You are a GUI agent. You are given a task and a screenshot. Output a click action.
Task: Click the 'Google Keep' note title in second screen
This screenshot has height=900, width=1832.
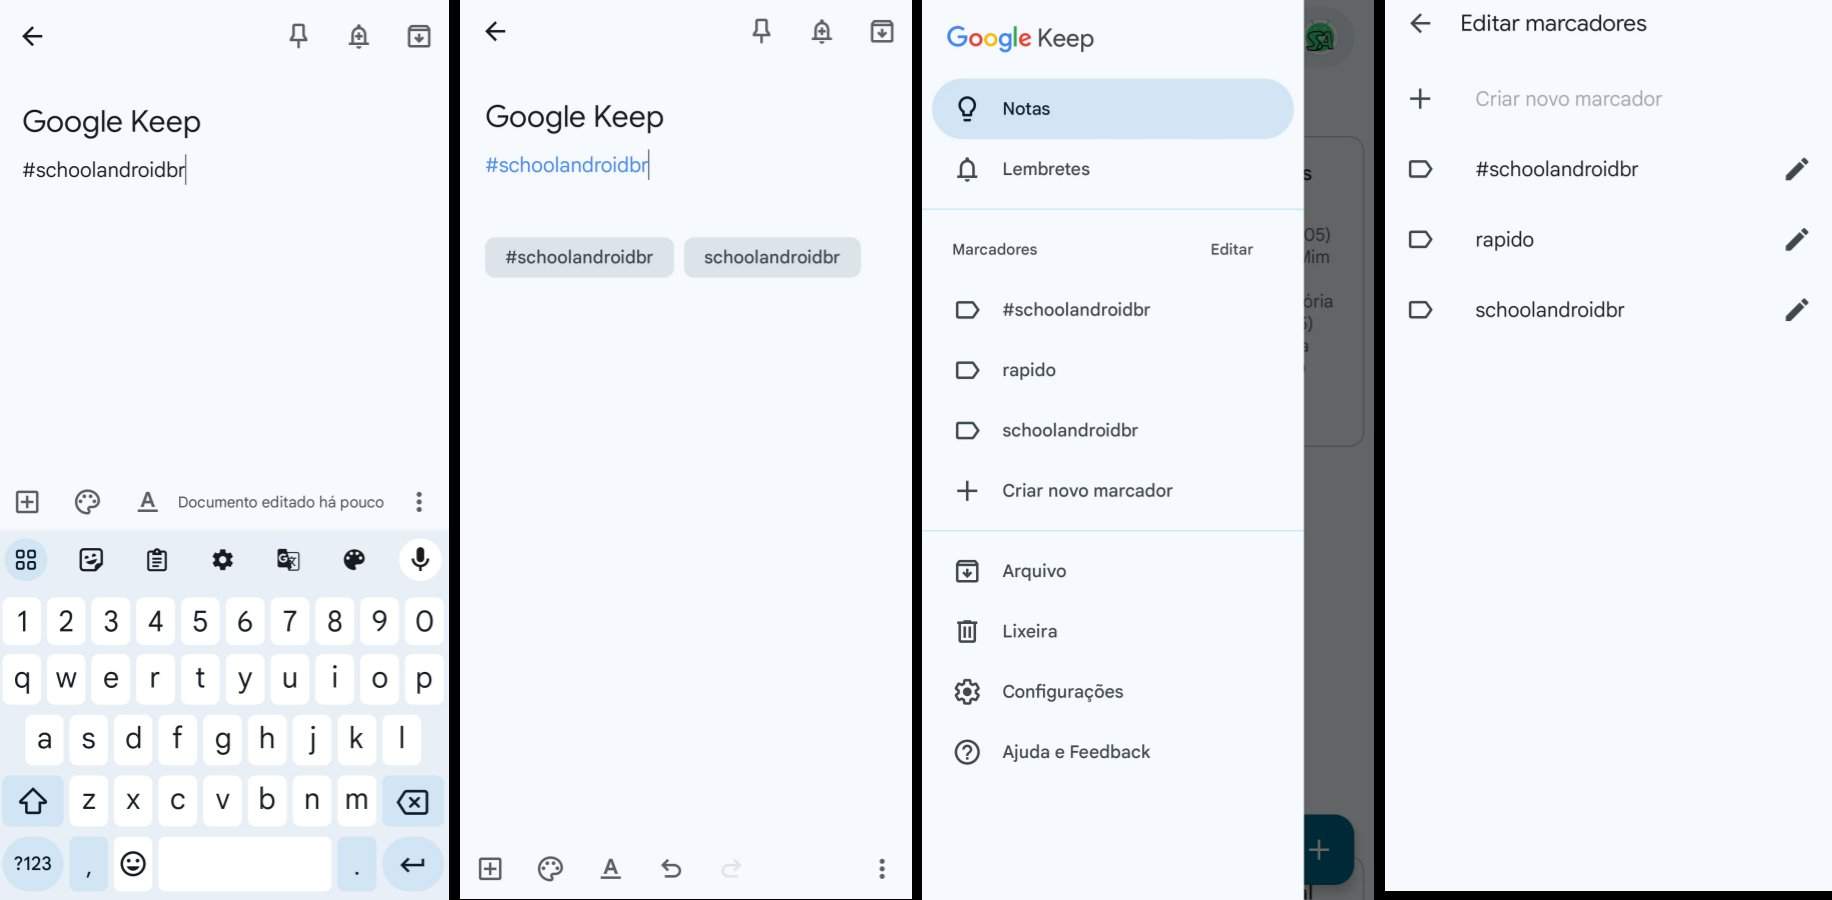[x=574, y=117]
